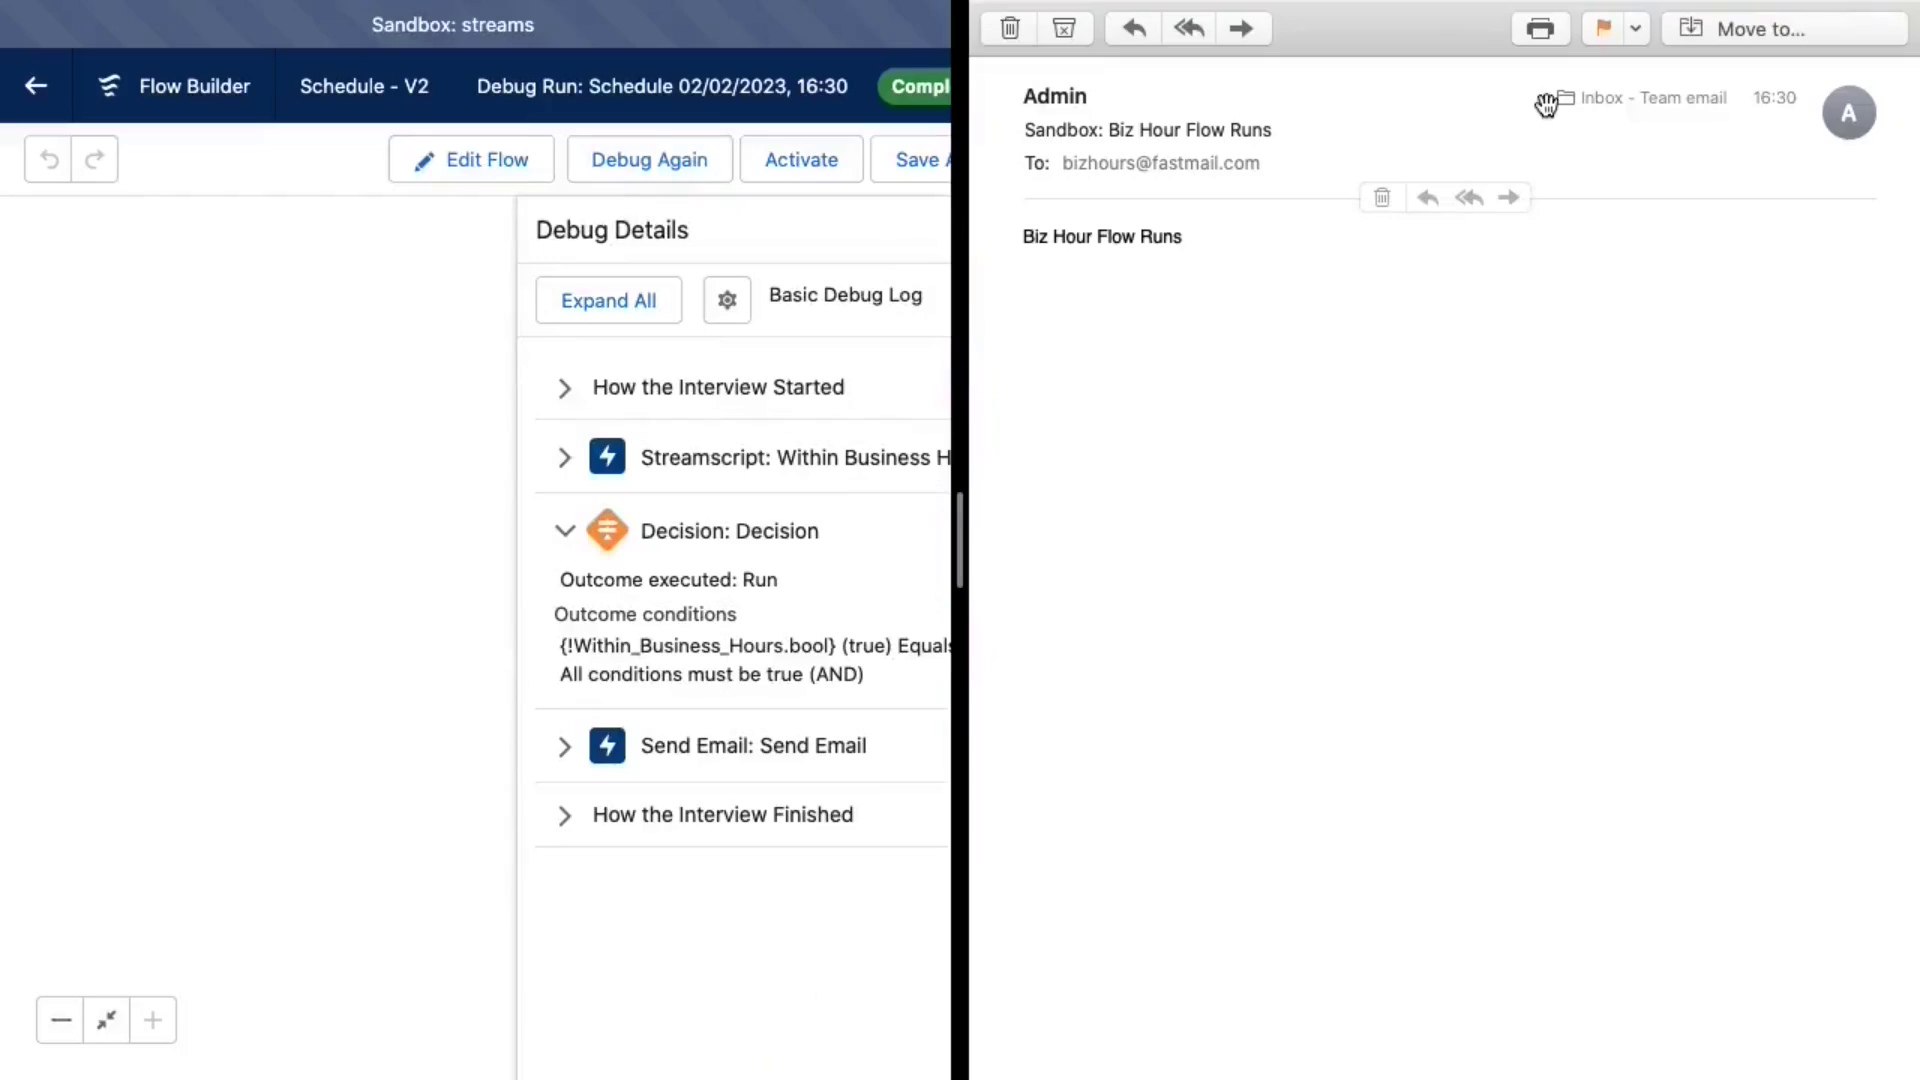The image size is (1920, 1080).
Task: Click the Sandbox: streams banner text
Action: pyautogui.click(x=452, y=25)
